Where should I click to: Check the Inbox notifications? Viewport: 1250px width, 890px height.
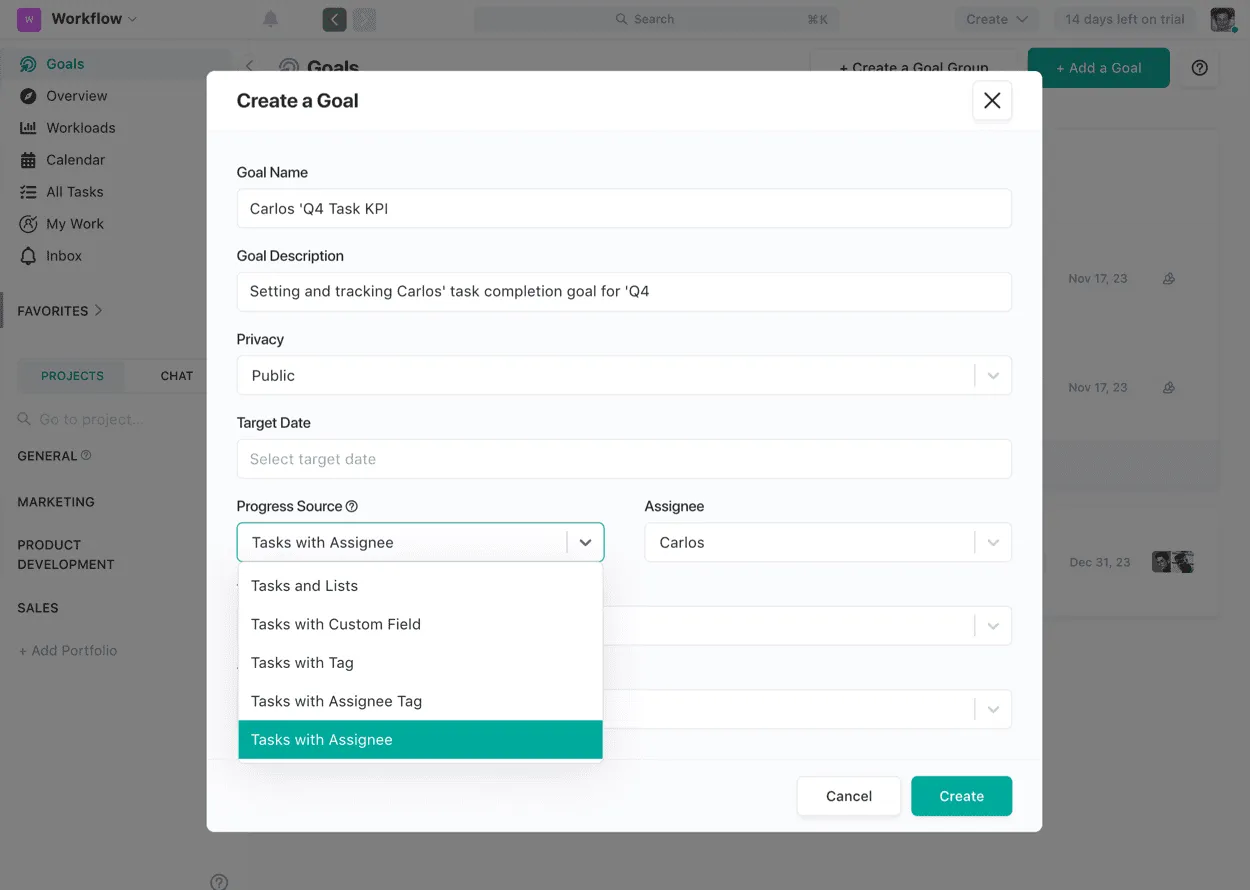click(x=63, y=255)
